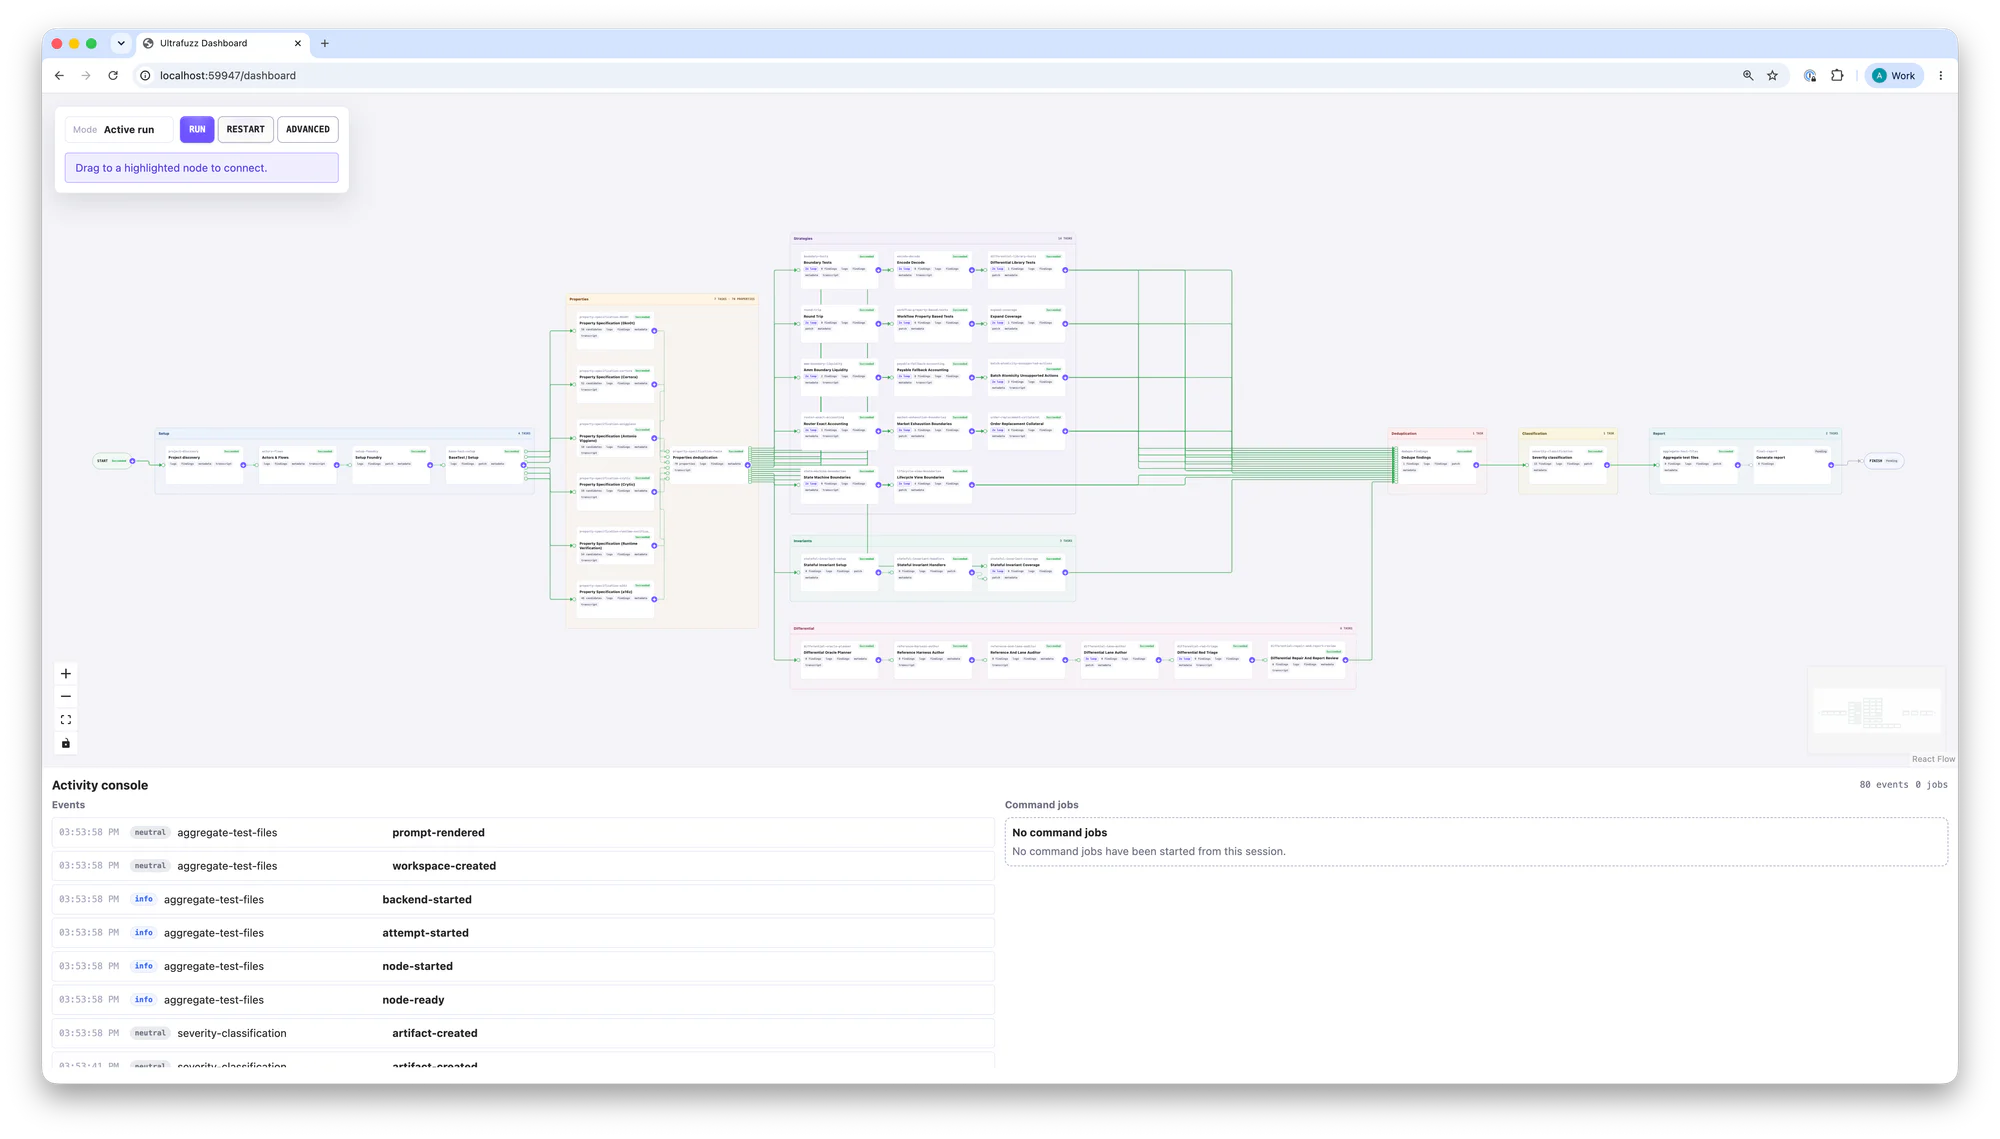Click plus handle on Payable Fallback Accounting node

click(971, 378)
